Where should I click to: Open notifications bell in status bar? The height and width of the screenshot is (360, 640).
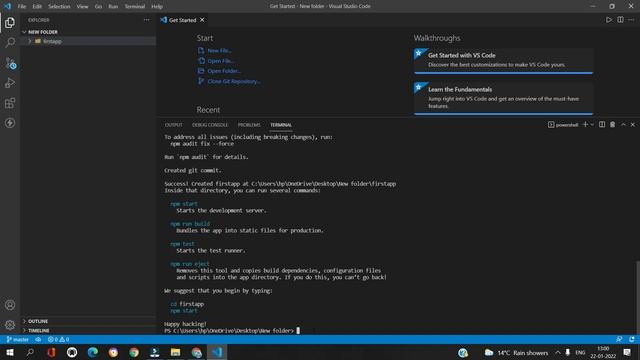point(632,340)
